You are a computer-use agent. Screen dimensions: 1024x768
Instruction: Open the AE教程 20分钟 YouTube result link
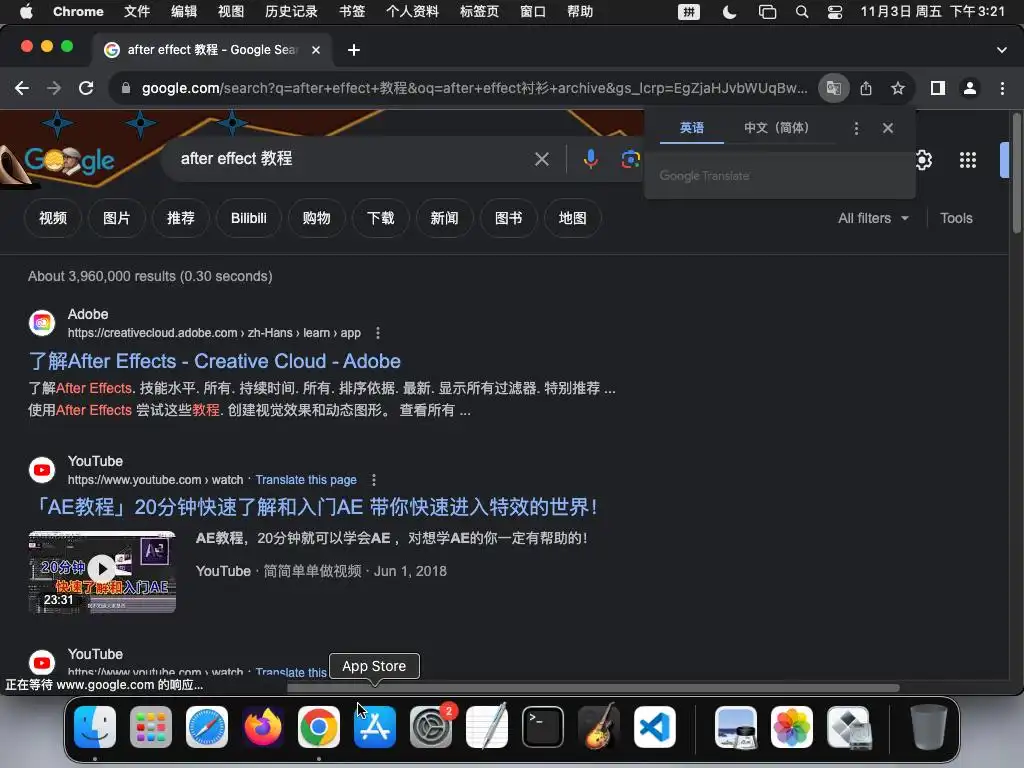[x=314, y=507]
